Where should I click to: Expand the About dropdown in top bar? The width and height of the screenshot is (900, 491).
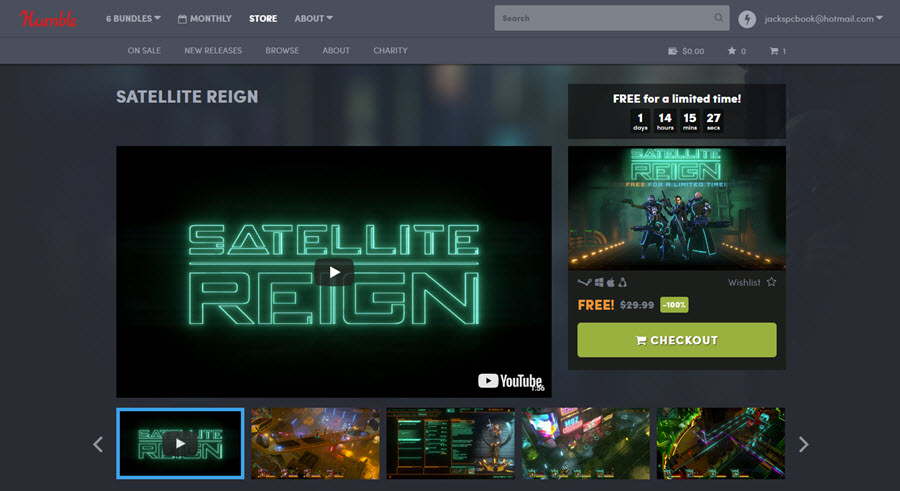pyautogui.click(x=314, y=18)
